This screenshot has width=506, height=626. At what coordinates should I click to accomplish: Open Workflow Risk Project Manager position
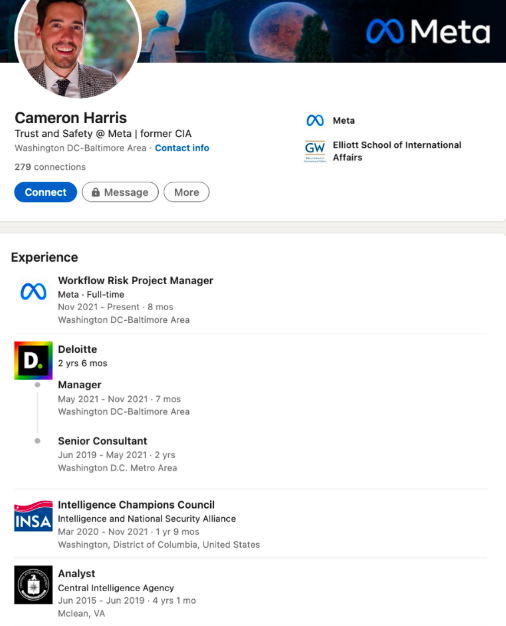coord(135,280)
